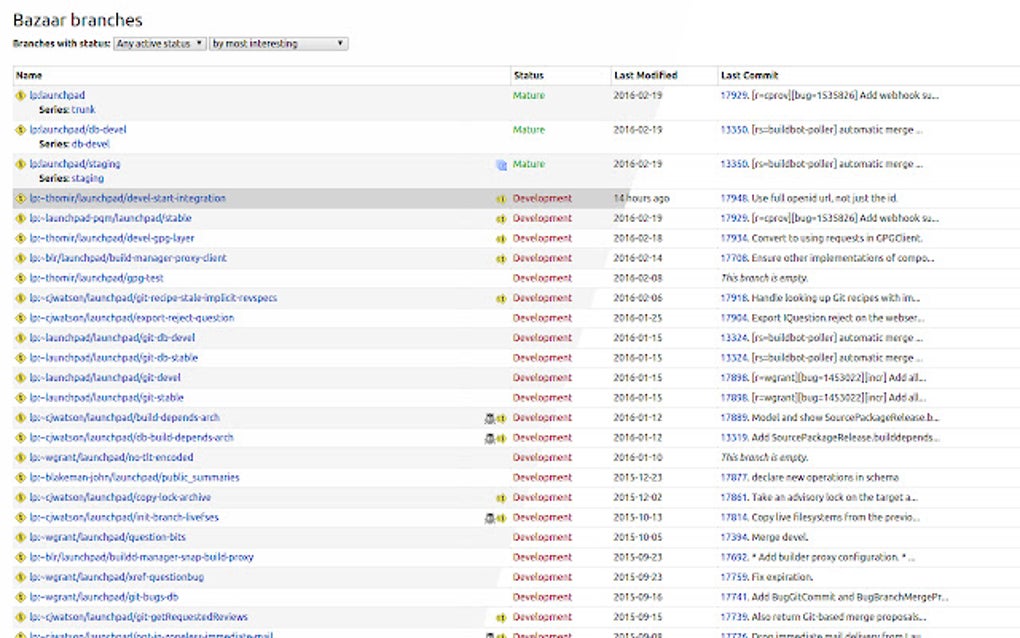The height and width of the screenshot is (638, 1020).
Task: Click the merge badge in git-getRequestedReviews row
Action: tap(501, 618)
